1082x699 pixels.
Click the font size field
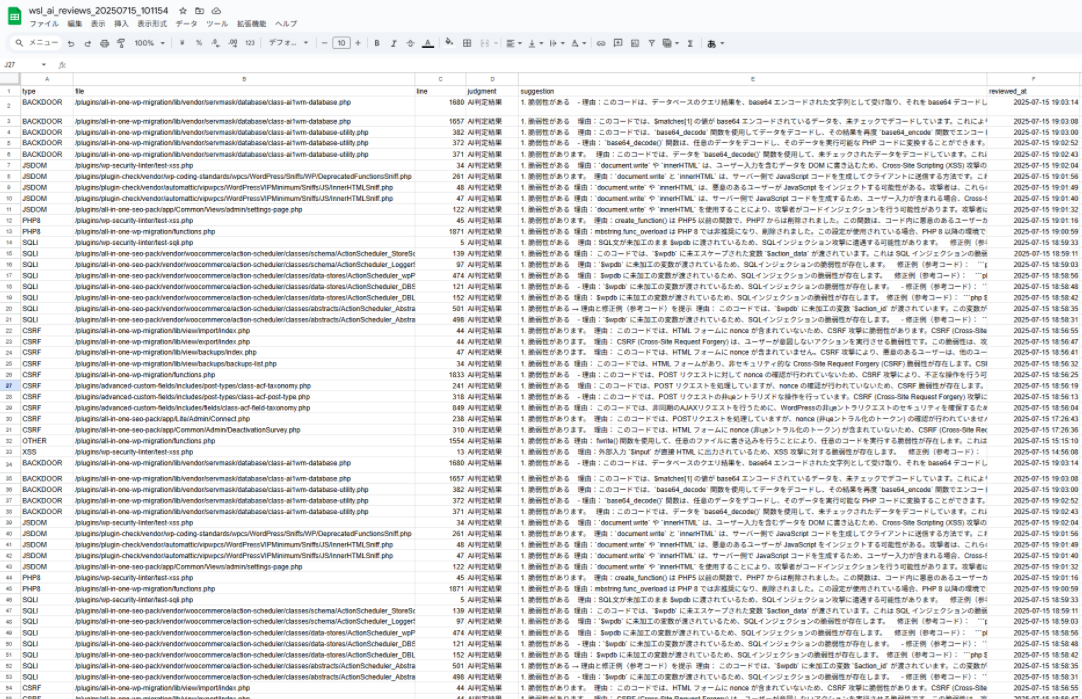341,43
